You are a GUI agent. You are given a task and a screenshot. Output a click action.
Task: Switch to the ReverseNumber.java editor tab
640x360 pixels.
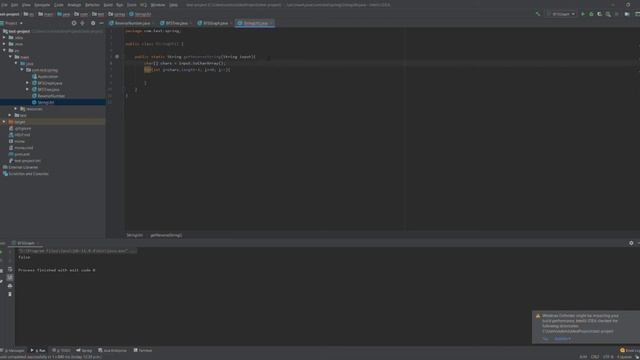tap(132, 23)
